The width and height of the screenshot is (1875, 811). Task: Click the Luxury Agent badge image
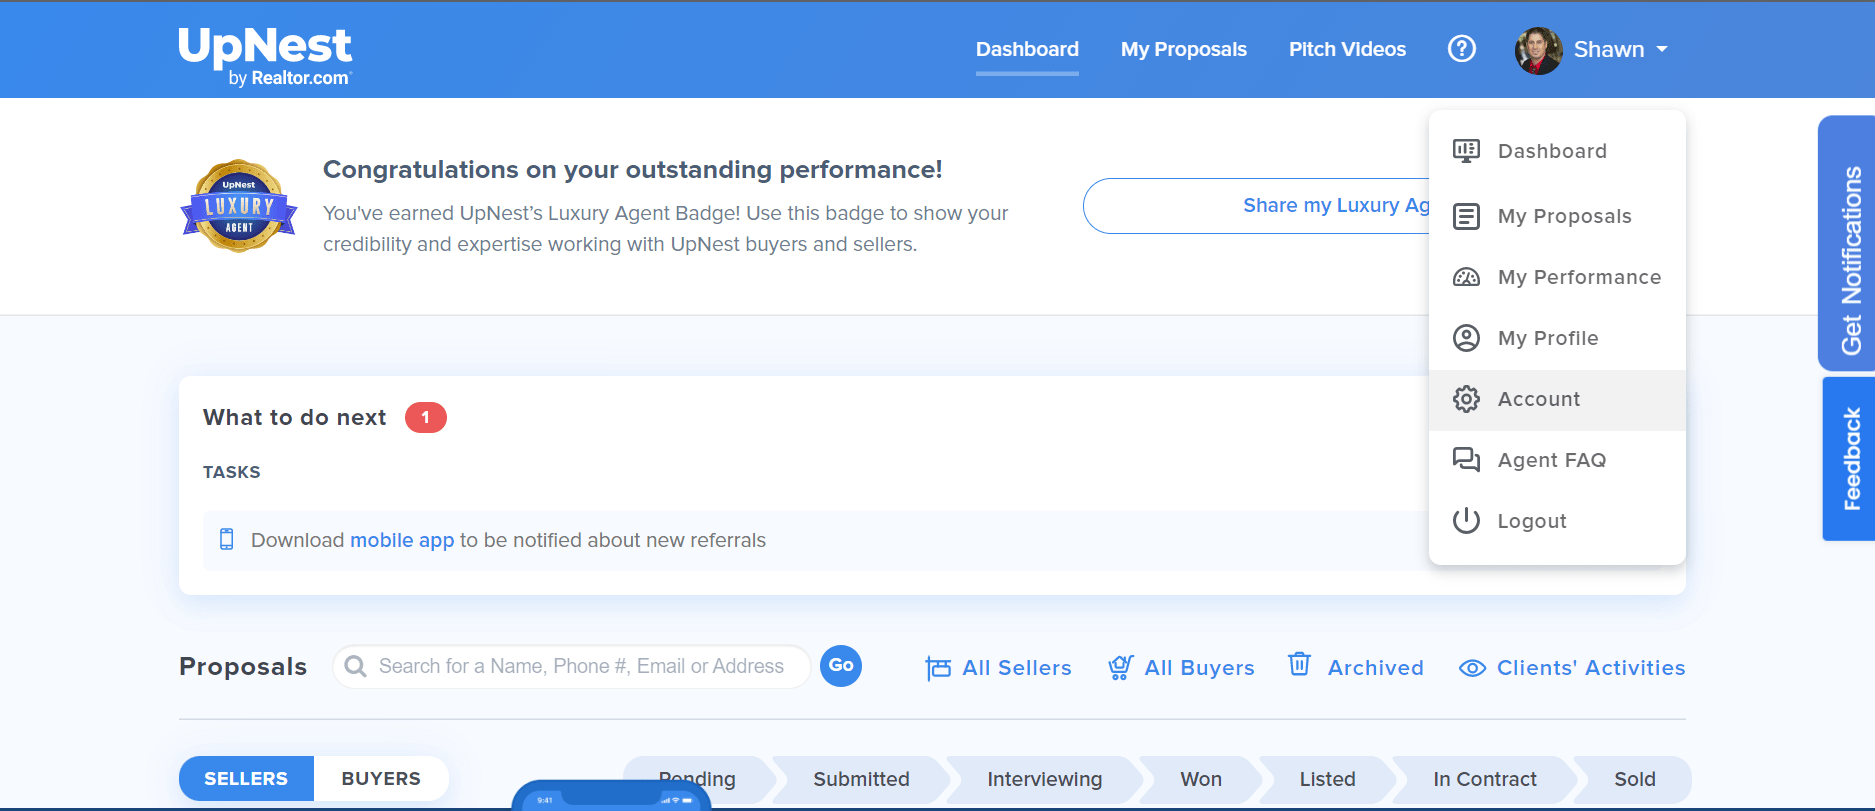(x=239, y=206)
